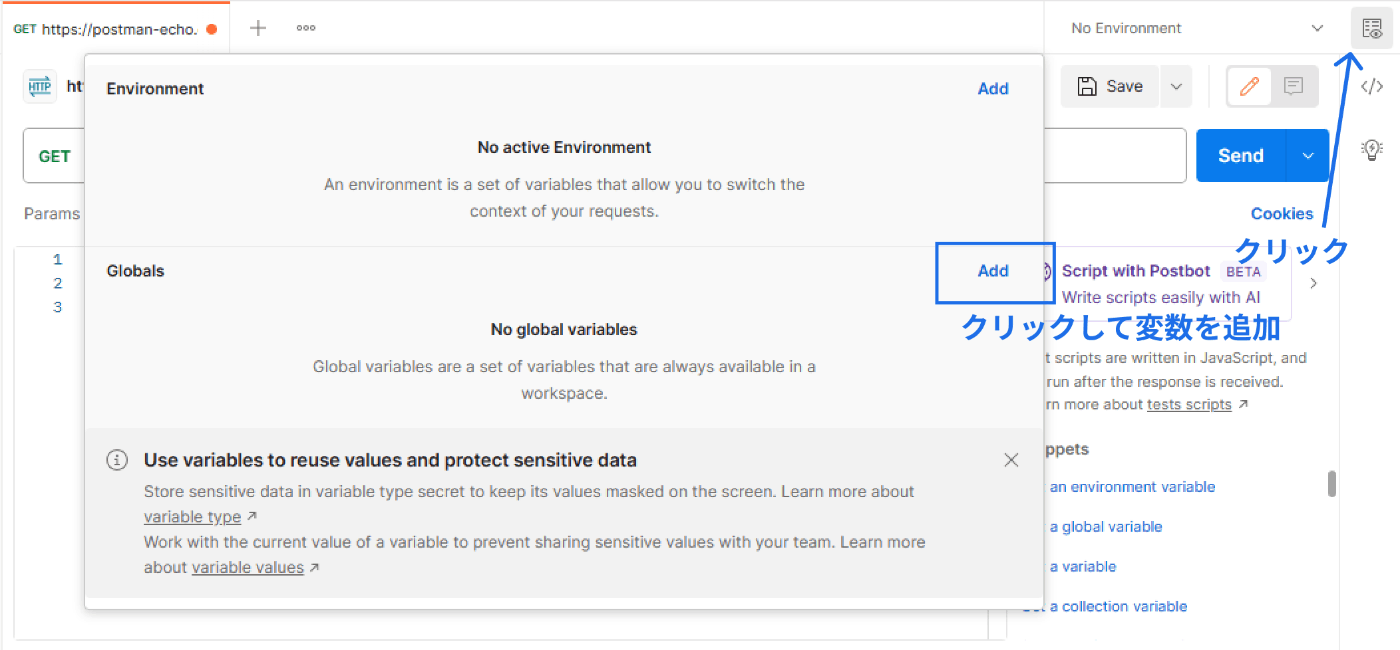
Task: Click the No global variables text
Action: tap(564, 329)
